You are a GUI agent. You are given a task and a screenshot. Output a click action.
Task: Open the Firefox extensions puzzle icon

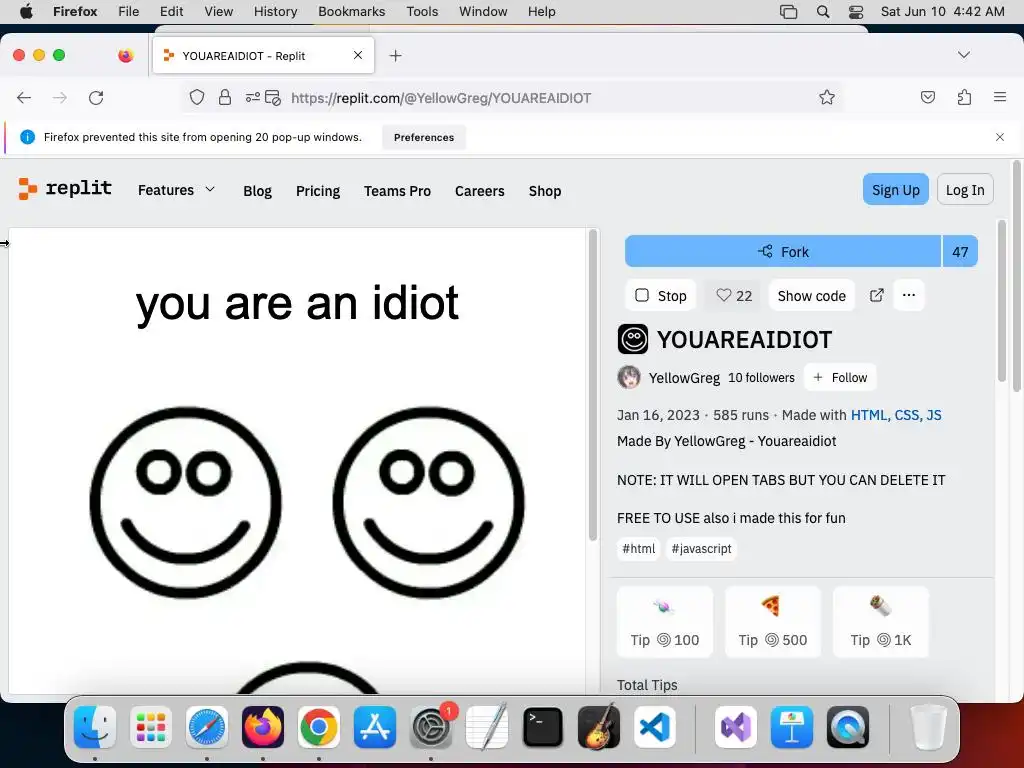[x=964, y=98]
